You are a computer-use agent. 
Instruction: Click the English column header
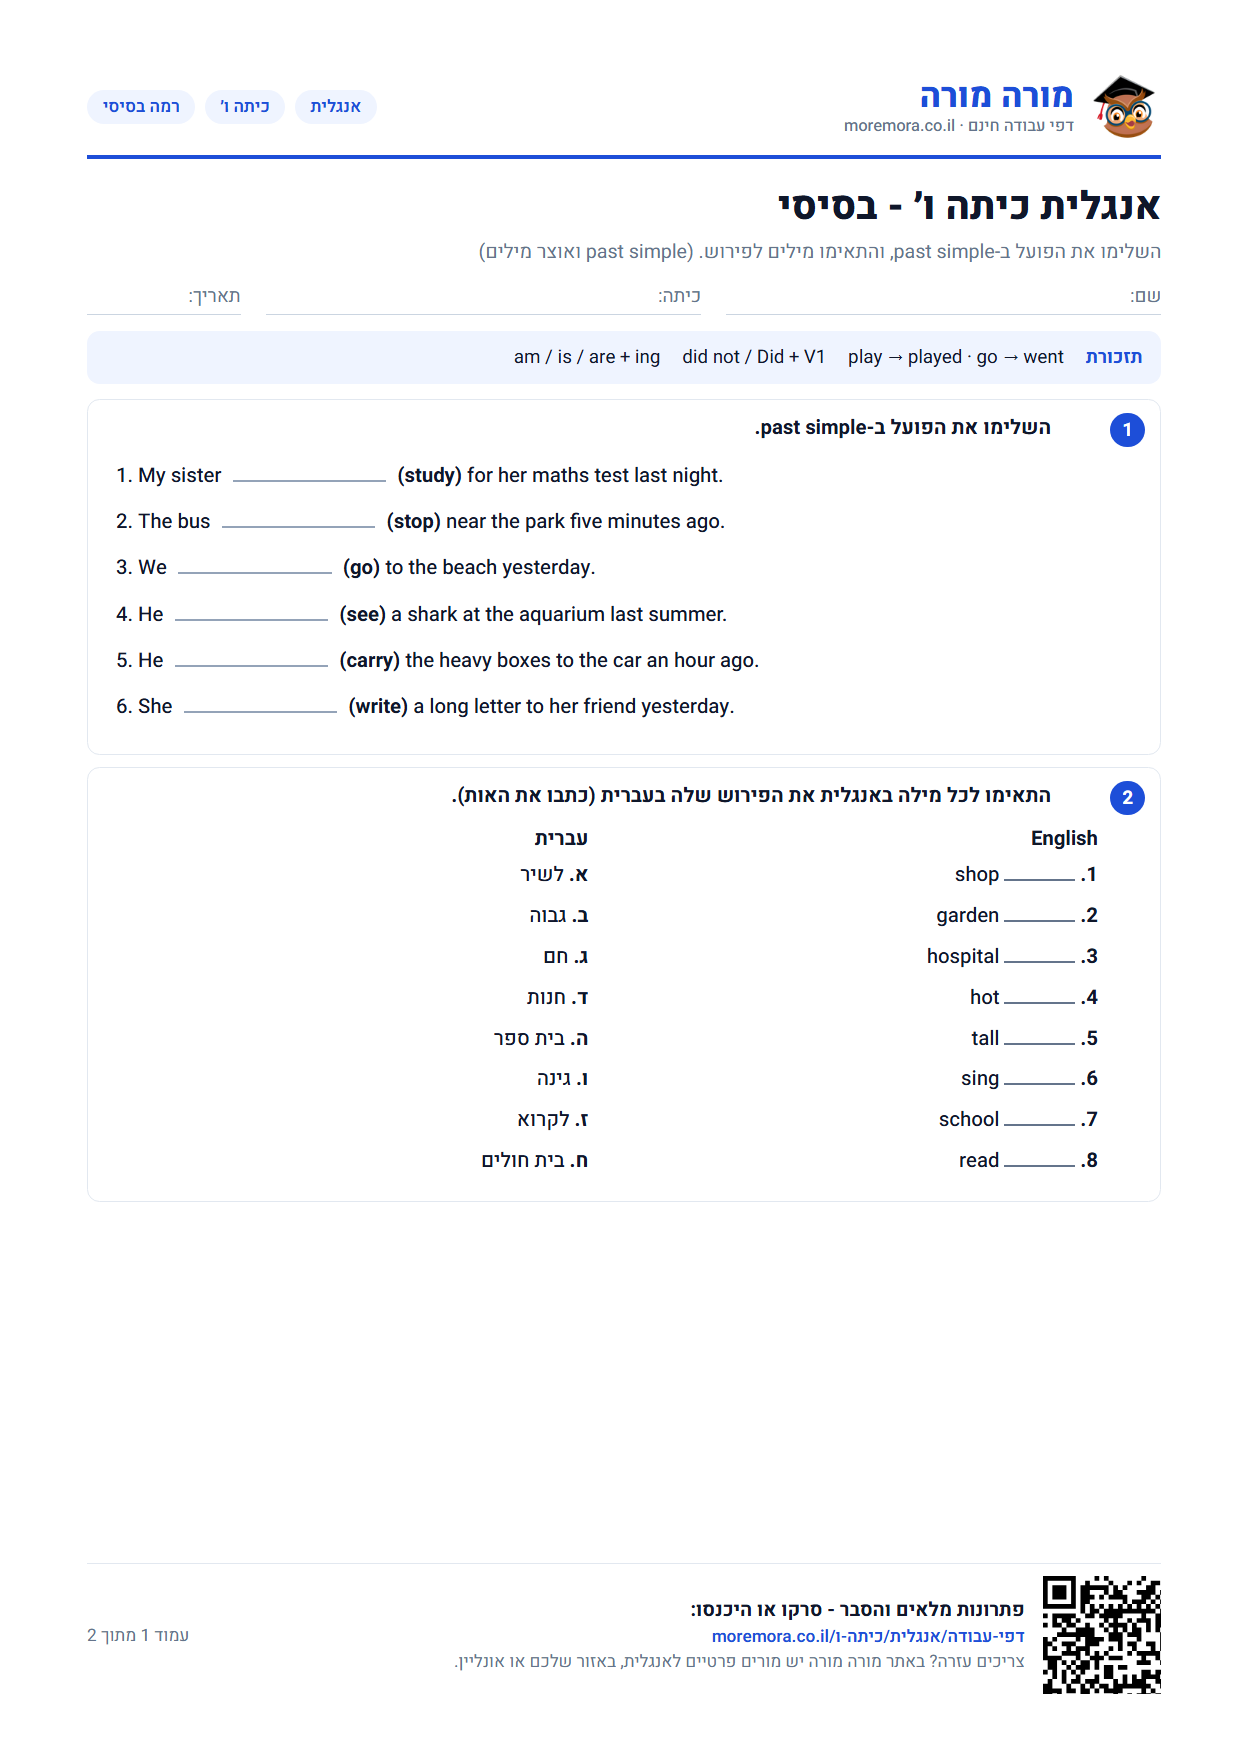coord(1064,838)
